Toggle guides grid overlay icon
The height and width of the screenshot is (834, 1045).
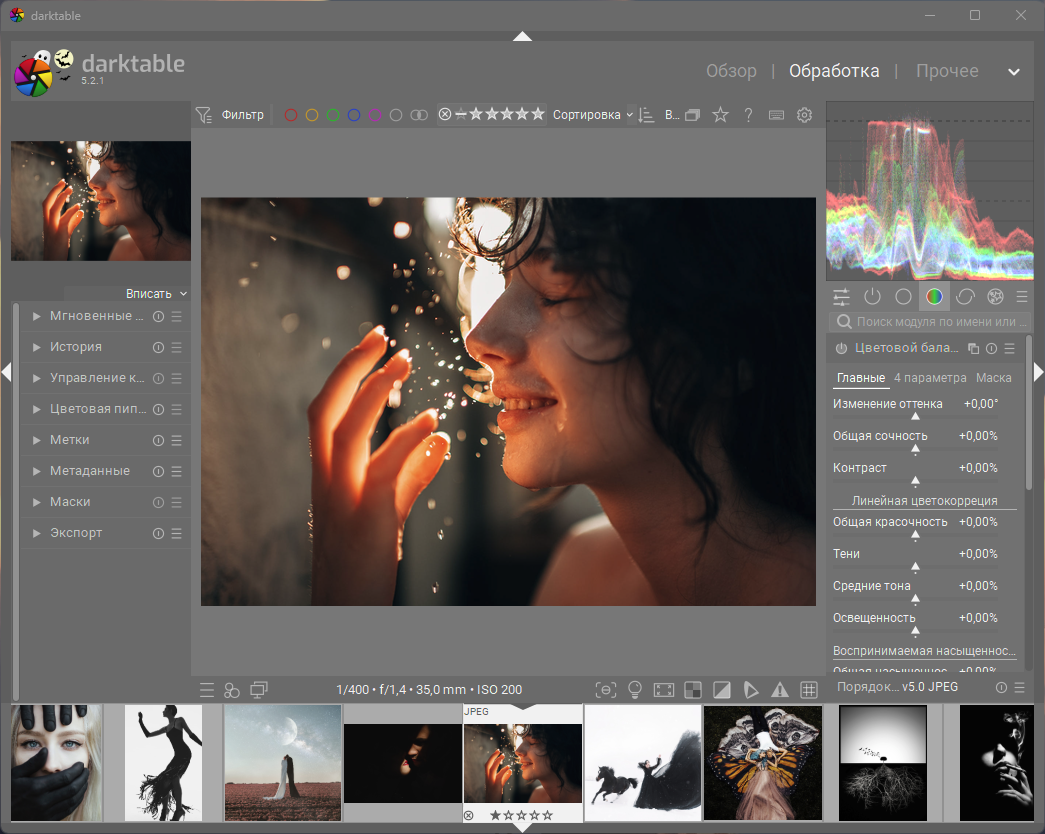(809, 689)
